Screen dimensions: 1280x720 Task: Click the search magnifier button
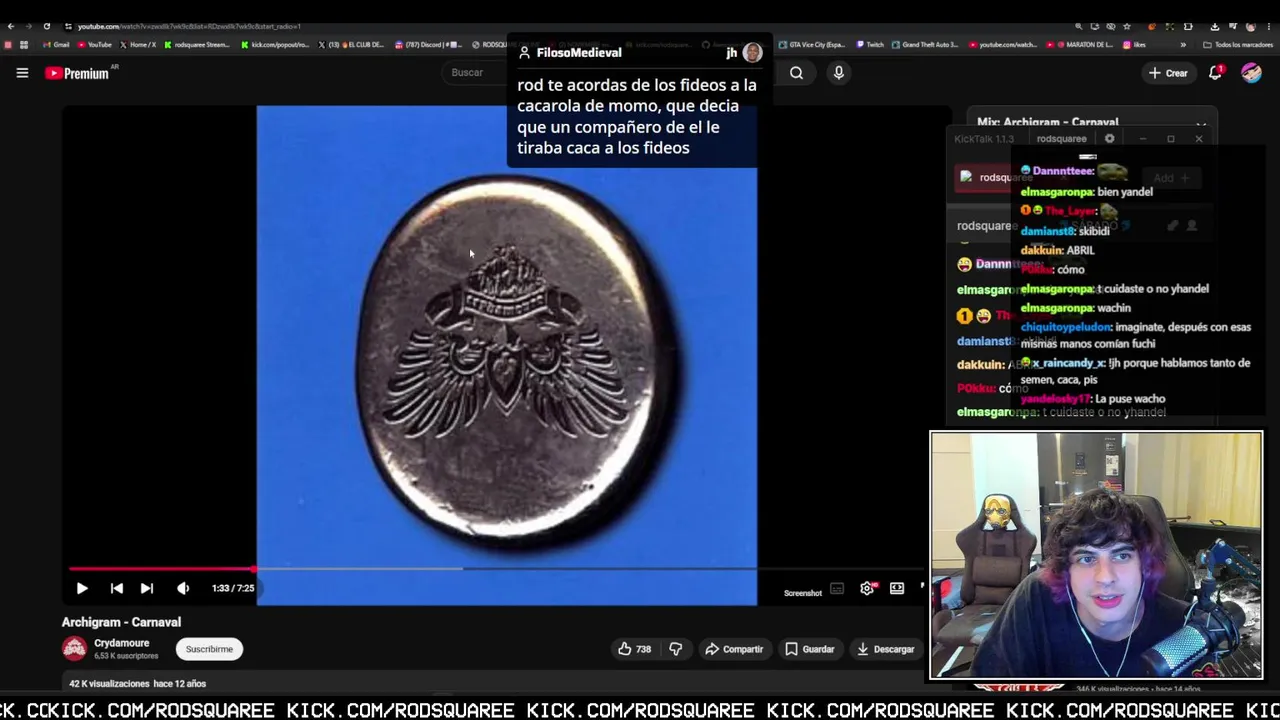tap(796, 73)
